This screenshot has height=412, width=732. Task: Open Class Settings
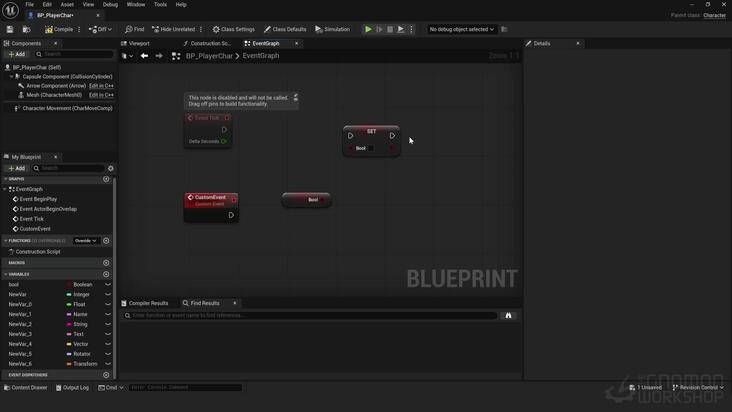(x=233, y=29)
